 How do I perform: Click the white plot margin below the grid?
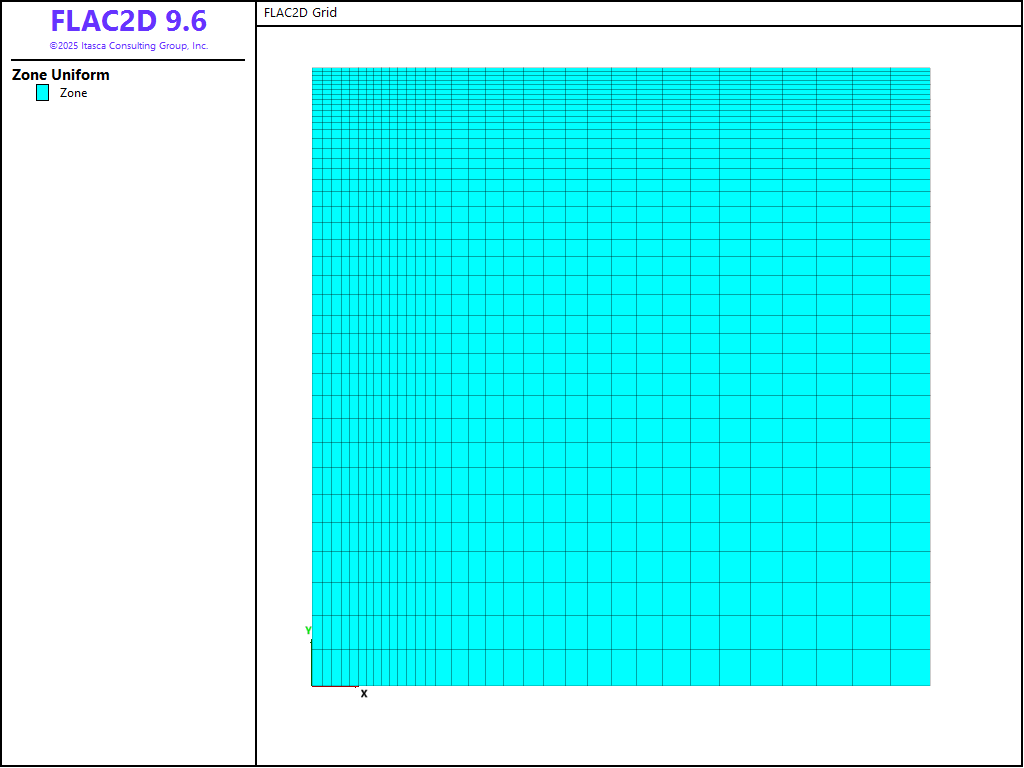click(620, 725)
